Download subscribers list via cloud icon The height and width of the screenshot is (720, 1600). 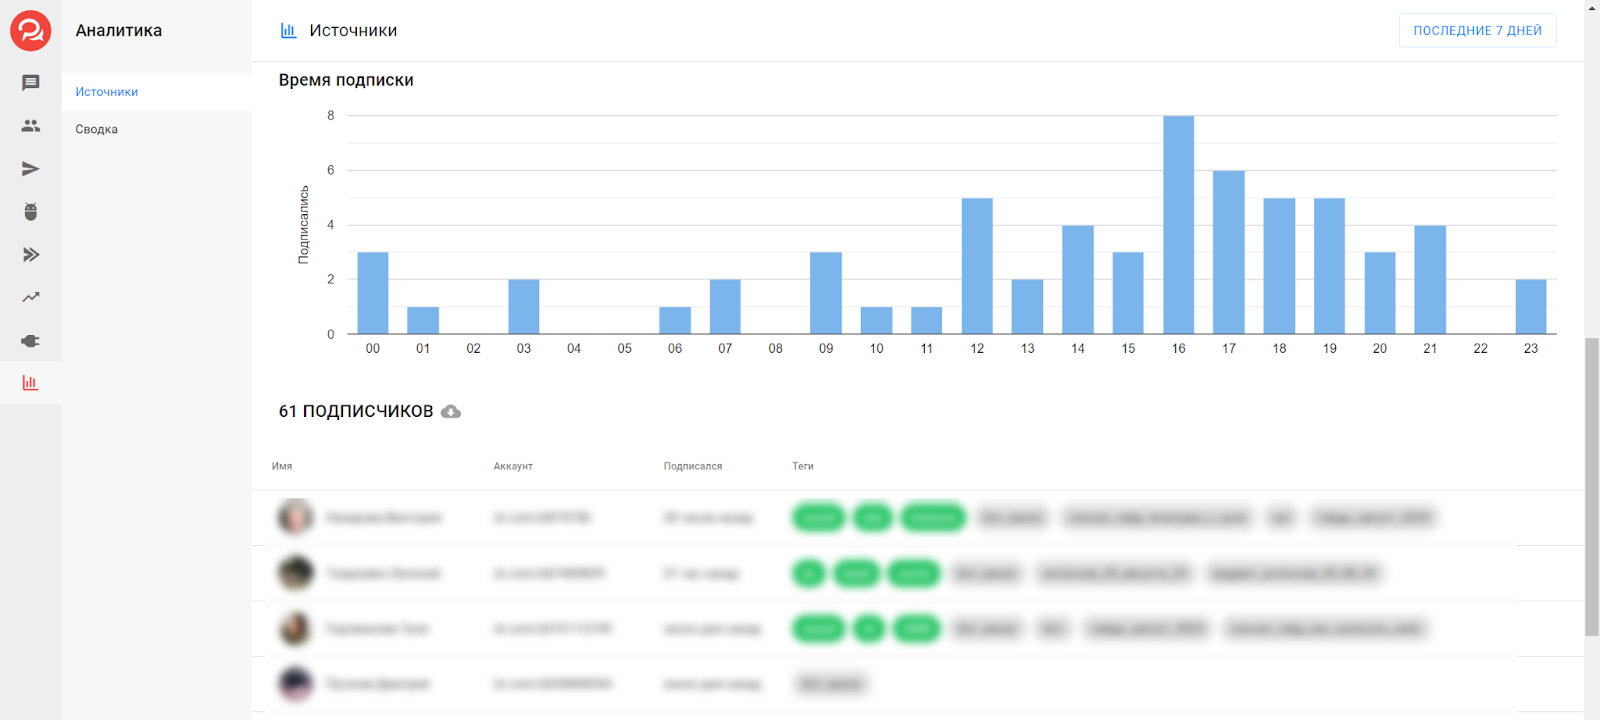pyautogui.click(x=451, y=412)
